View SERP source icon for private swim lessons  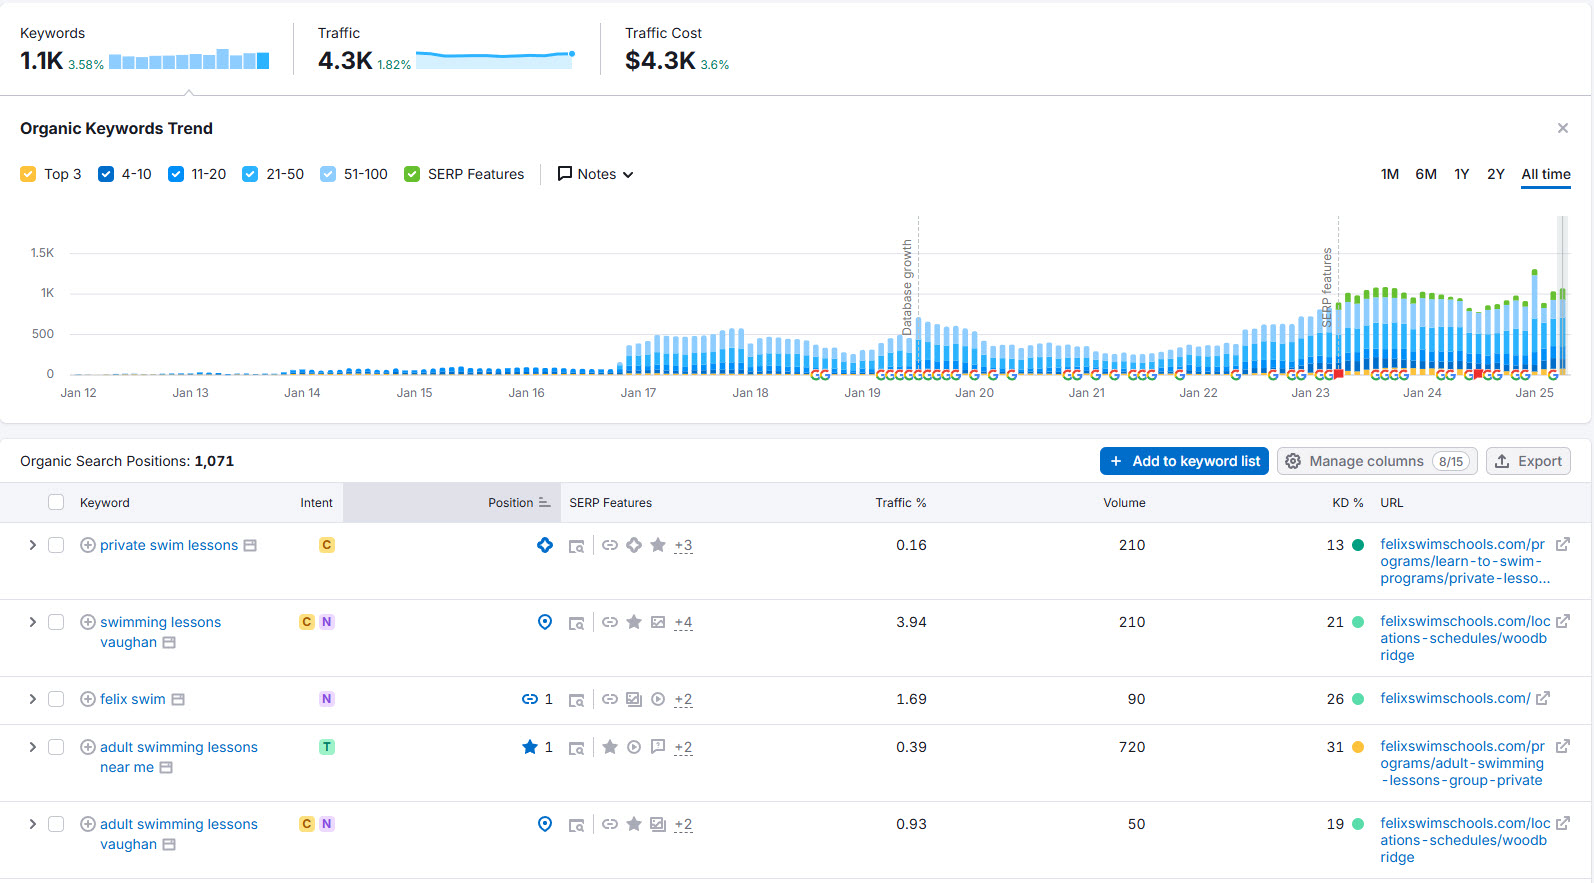(576, 546)
